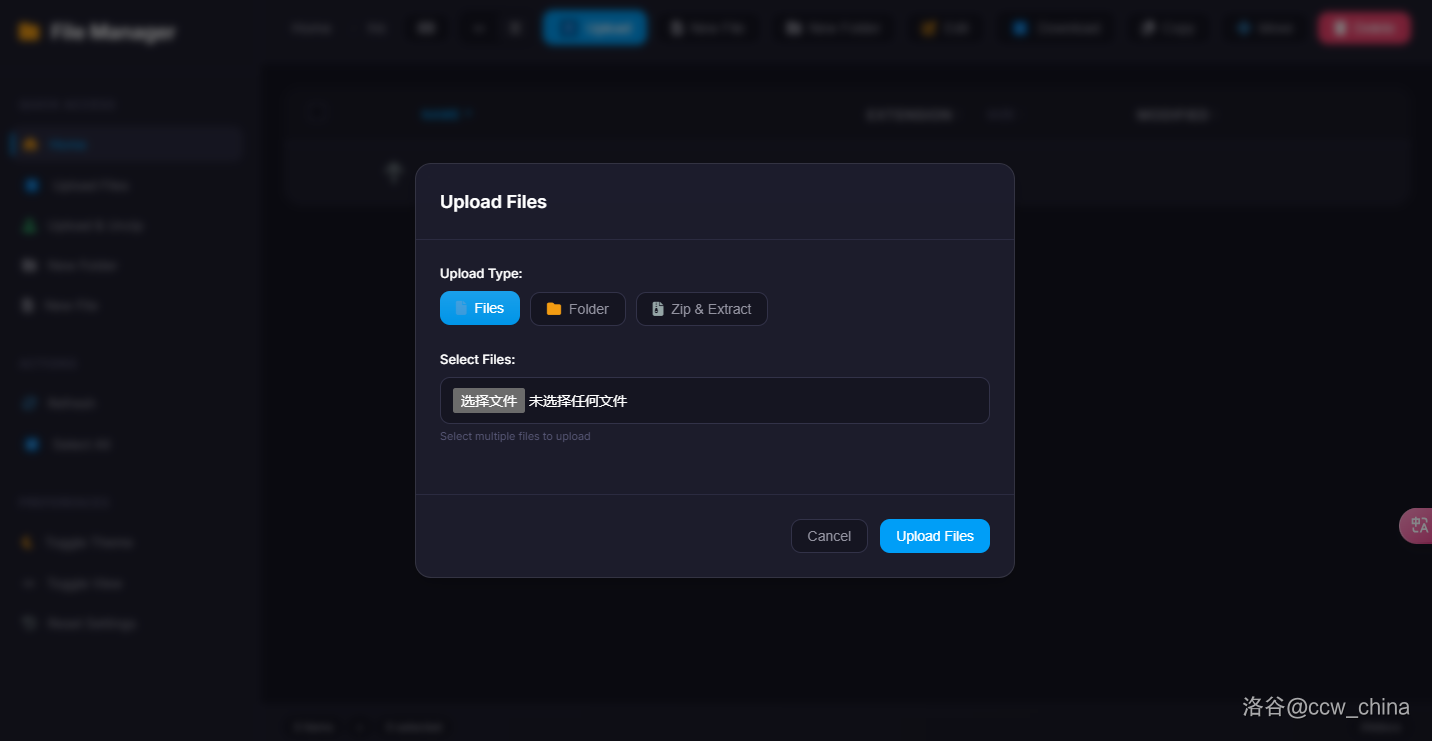This screenshot has height=741, width=1432.
Task: Click New Folder in the top toolbar
Action: coord(832,28)
